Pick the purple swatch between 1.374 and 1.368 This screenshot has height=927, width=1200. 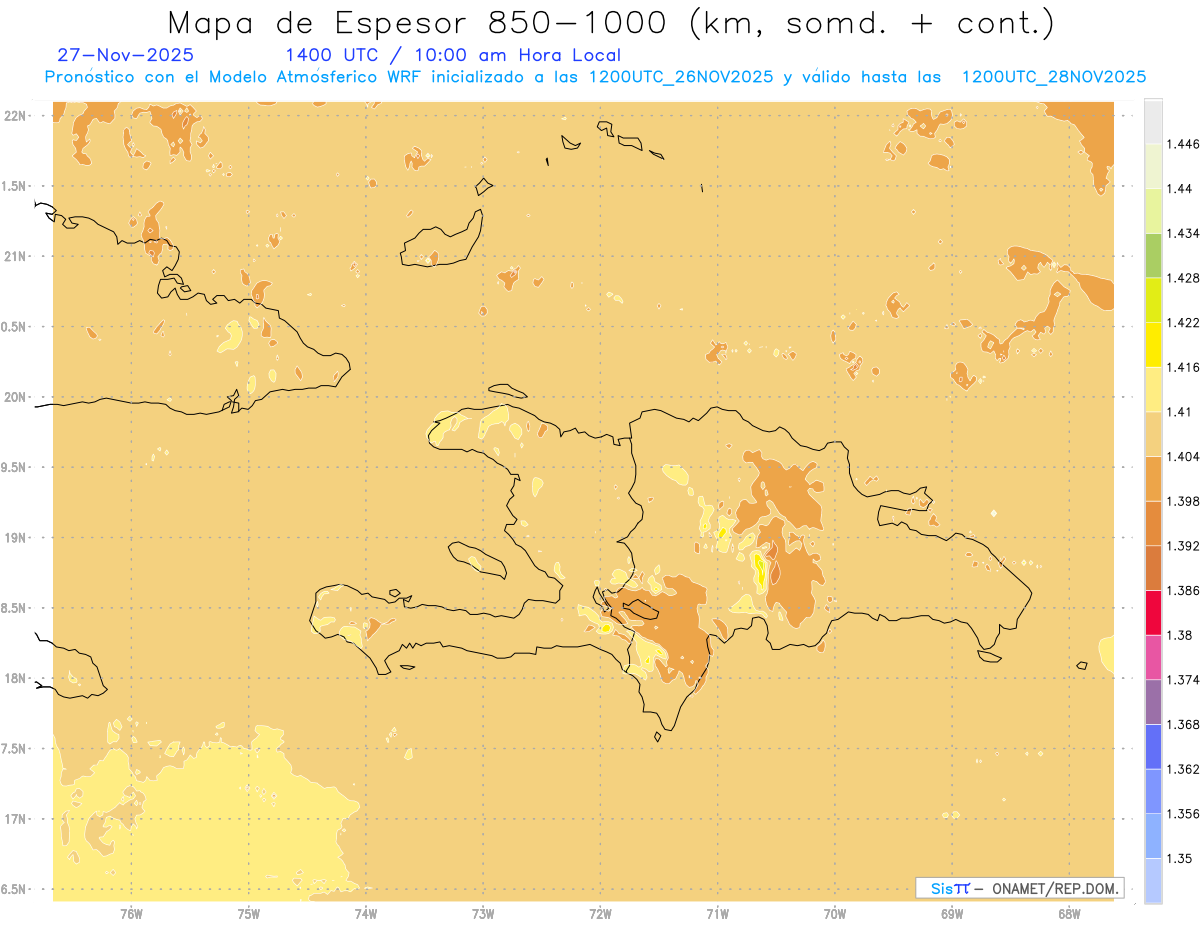tap(1153, 702)
